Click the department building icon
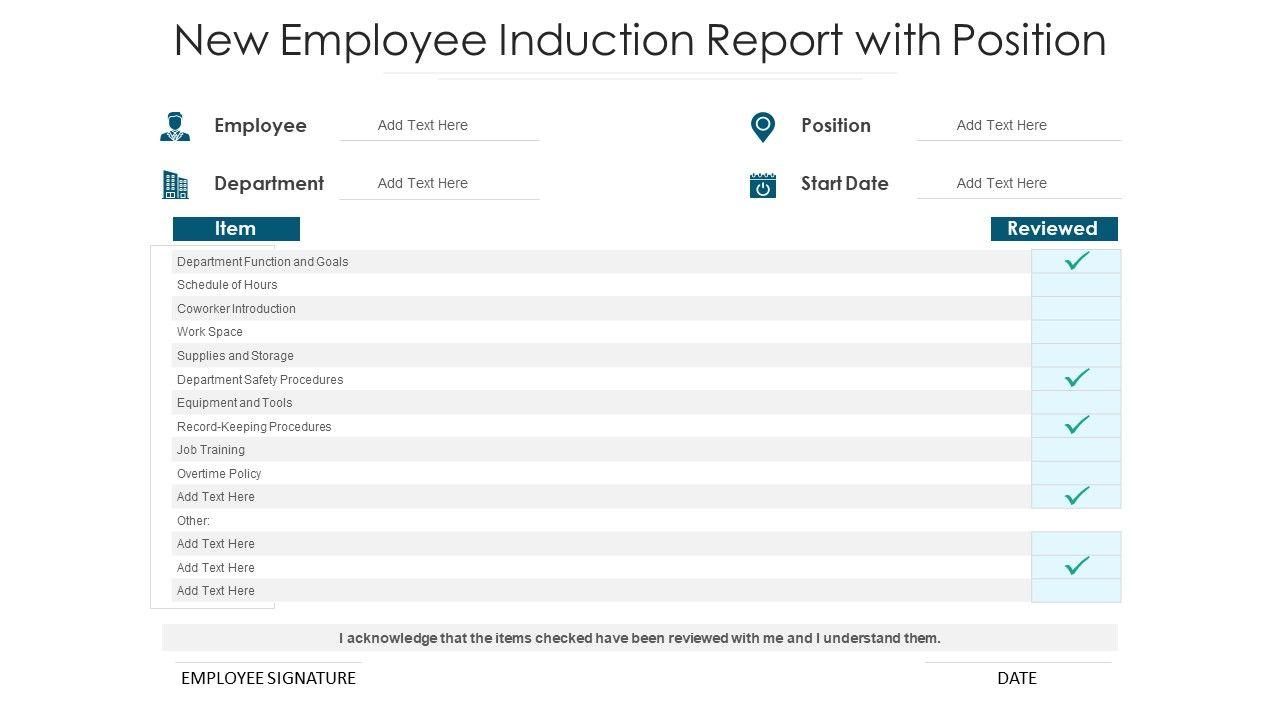 (x=175, y=184)
